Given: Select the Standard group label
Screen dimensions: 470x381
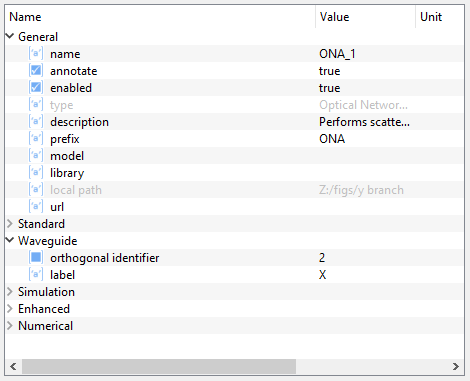Looking at the screenshot, I should point(41,224).
